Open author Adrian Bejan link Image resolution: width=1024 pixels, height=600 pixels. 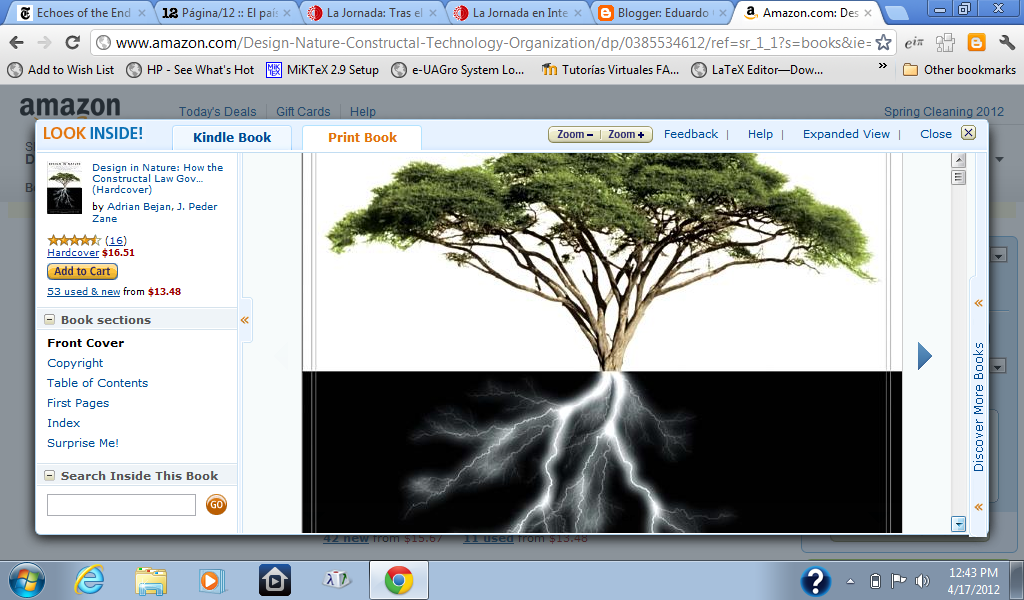(x=138, y=206)
